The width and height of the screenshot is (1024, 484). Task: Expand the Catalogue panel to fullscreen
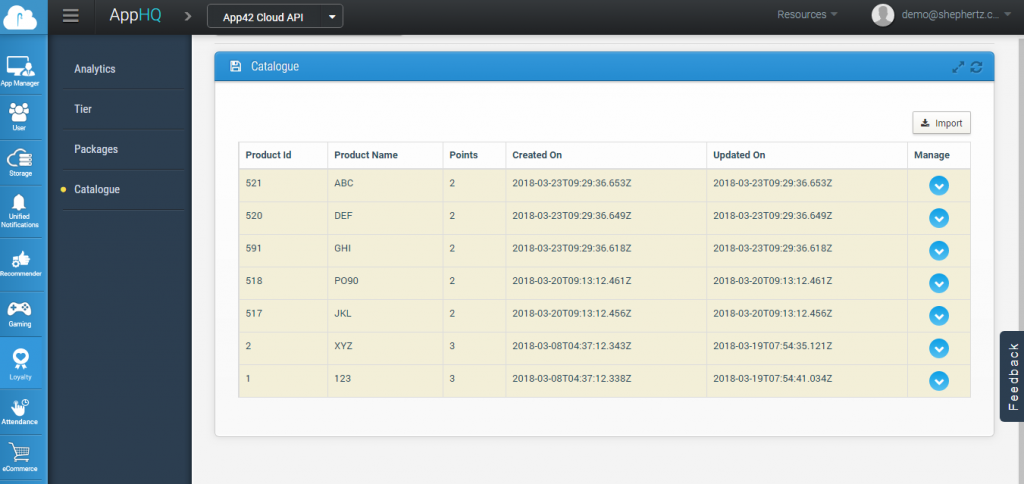[x=958, y=67]
